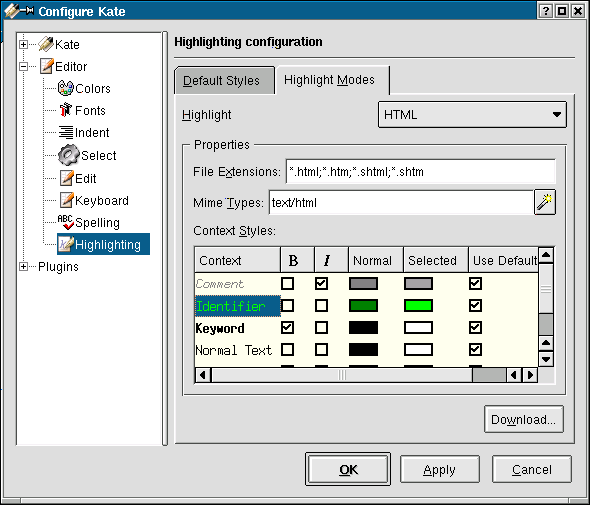Click the context list scroll up arrow at top
The height and width of the screenshot is (505, 590).
(546, 256)
